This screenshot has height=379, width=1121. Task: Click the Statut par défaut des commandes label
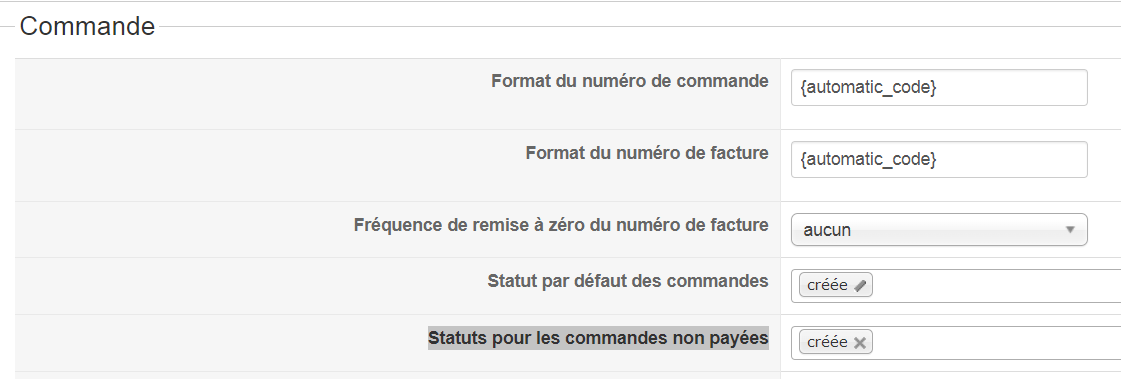628,281
